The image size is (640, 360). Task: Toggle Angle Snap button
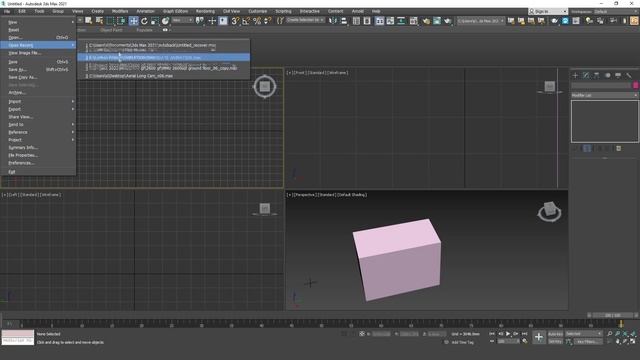coord(246,21)
